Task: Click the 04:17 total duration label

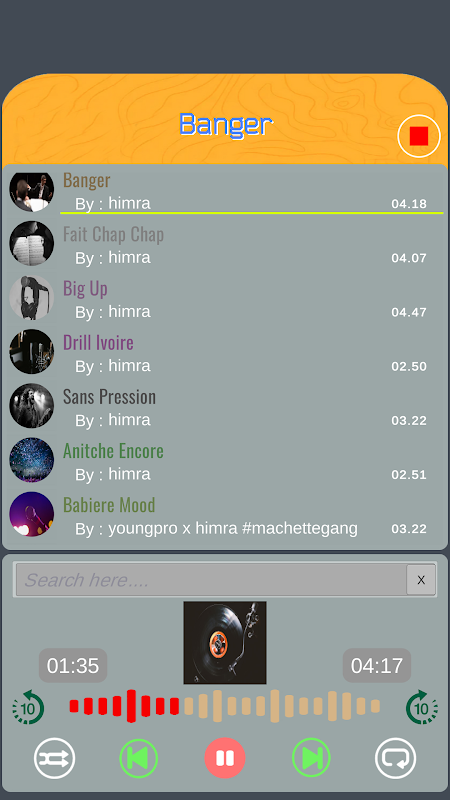Action: pyautogui.click(x=377, y=665)
